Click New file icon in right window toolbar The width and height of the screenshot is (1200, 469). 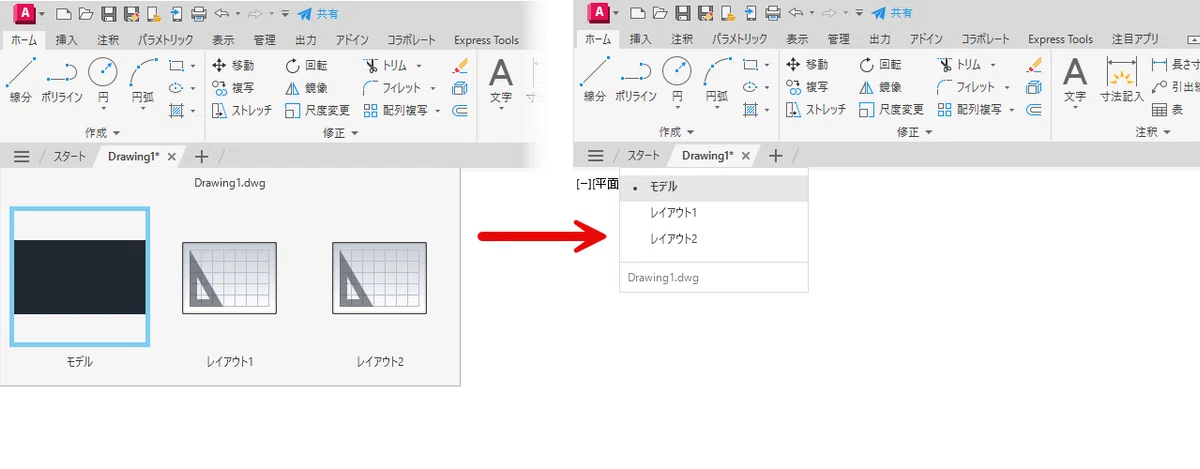point(637,14)
